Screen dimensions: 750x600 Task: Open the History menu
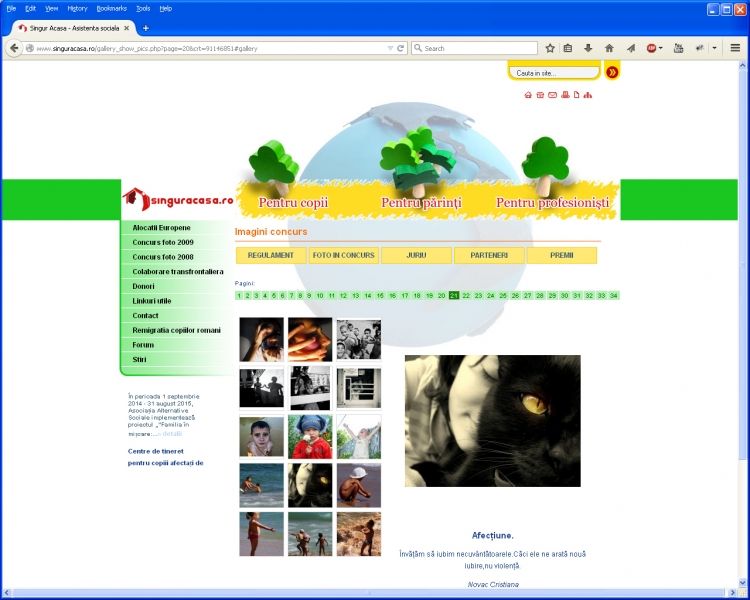click(x=77, y=8)
